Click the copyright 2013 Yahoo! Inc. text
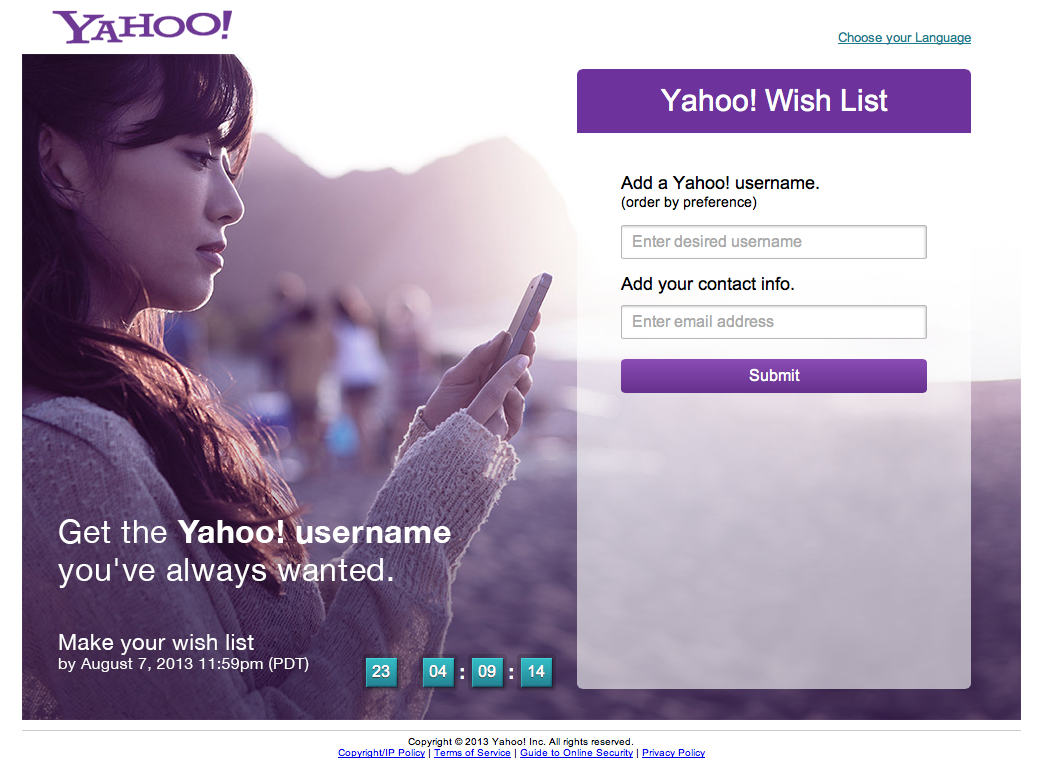Screen dimensions: 1043x779 click(521, 741)
